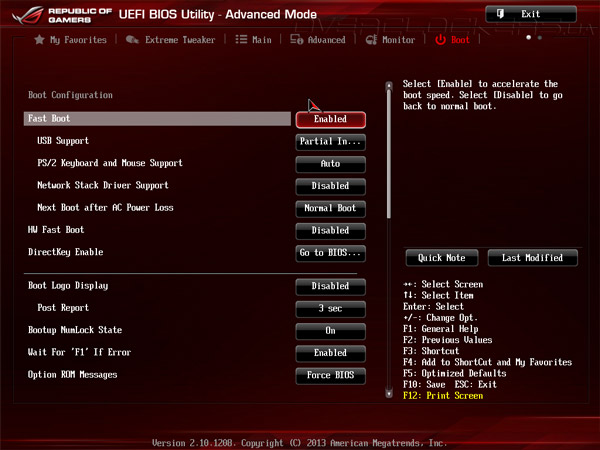Open DirectKey Enable Go to BIOS dropdown
The image size is (600, 450).
[330, 253]
